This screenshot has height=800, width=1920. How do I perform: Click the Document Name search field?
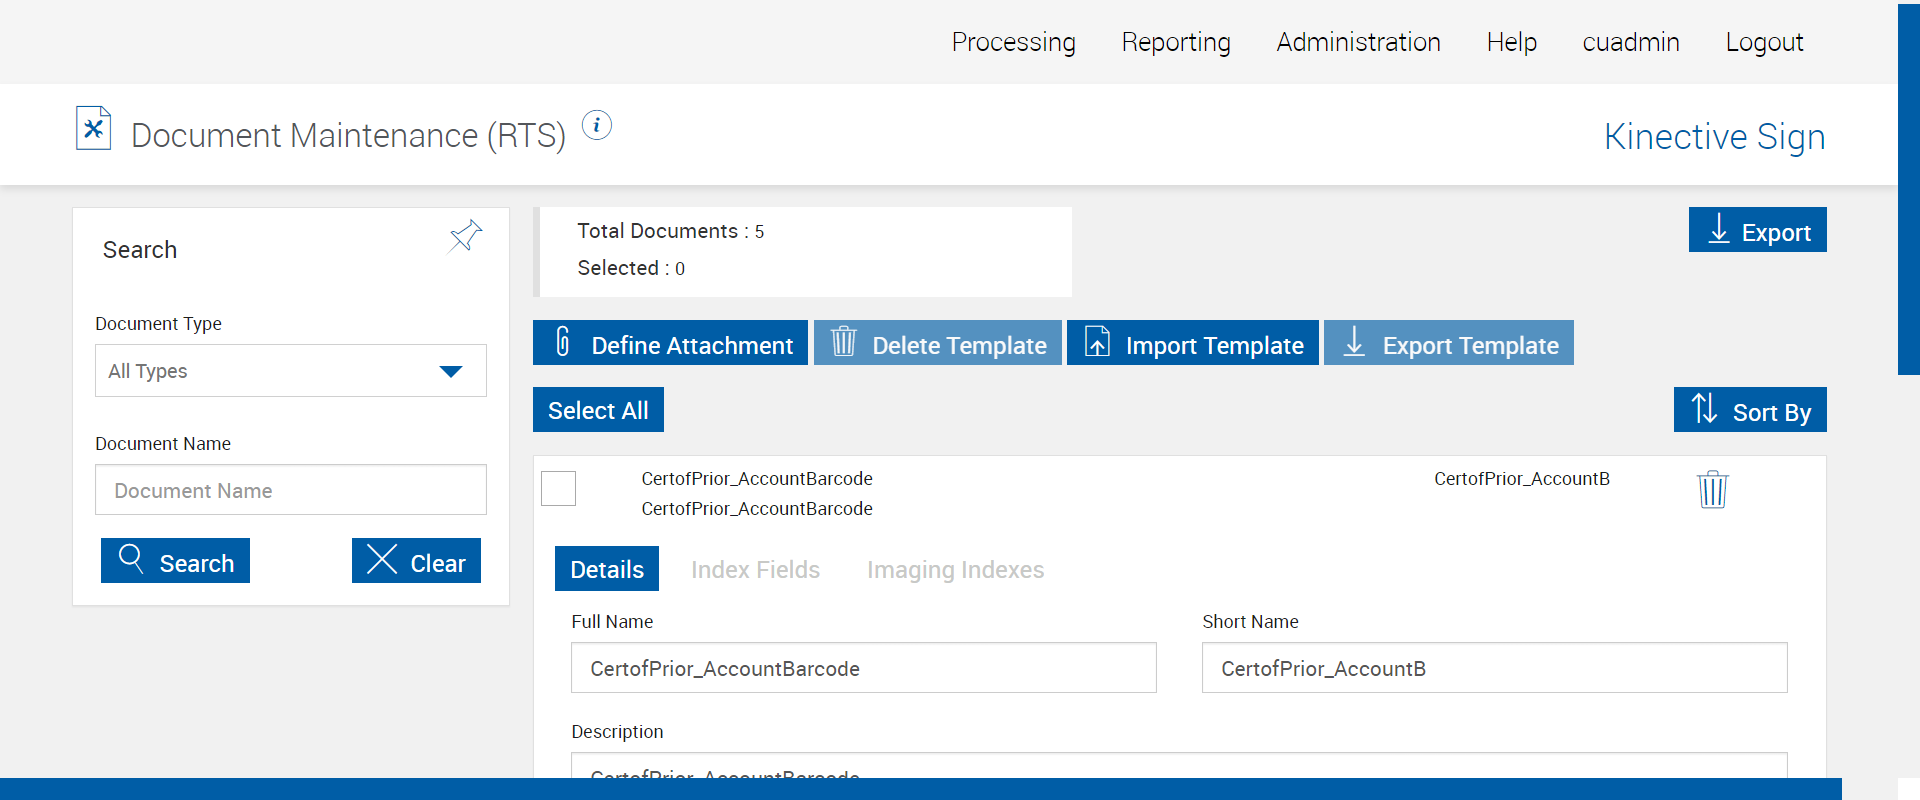290,490
